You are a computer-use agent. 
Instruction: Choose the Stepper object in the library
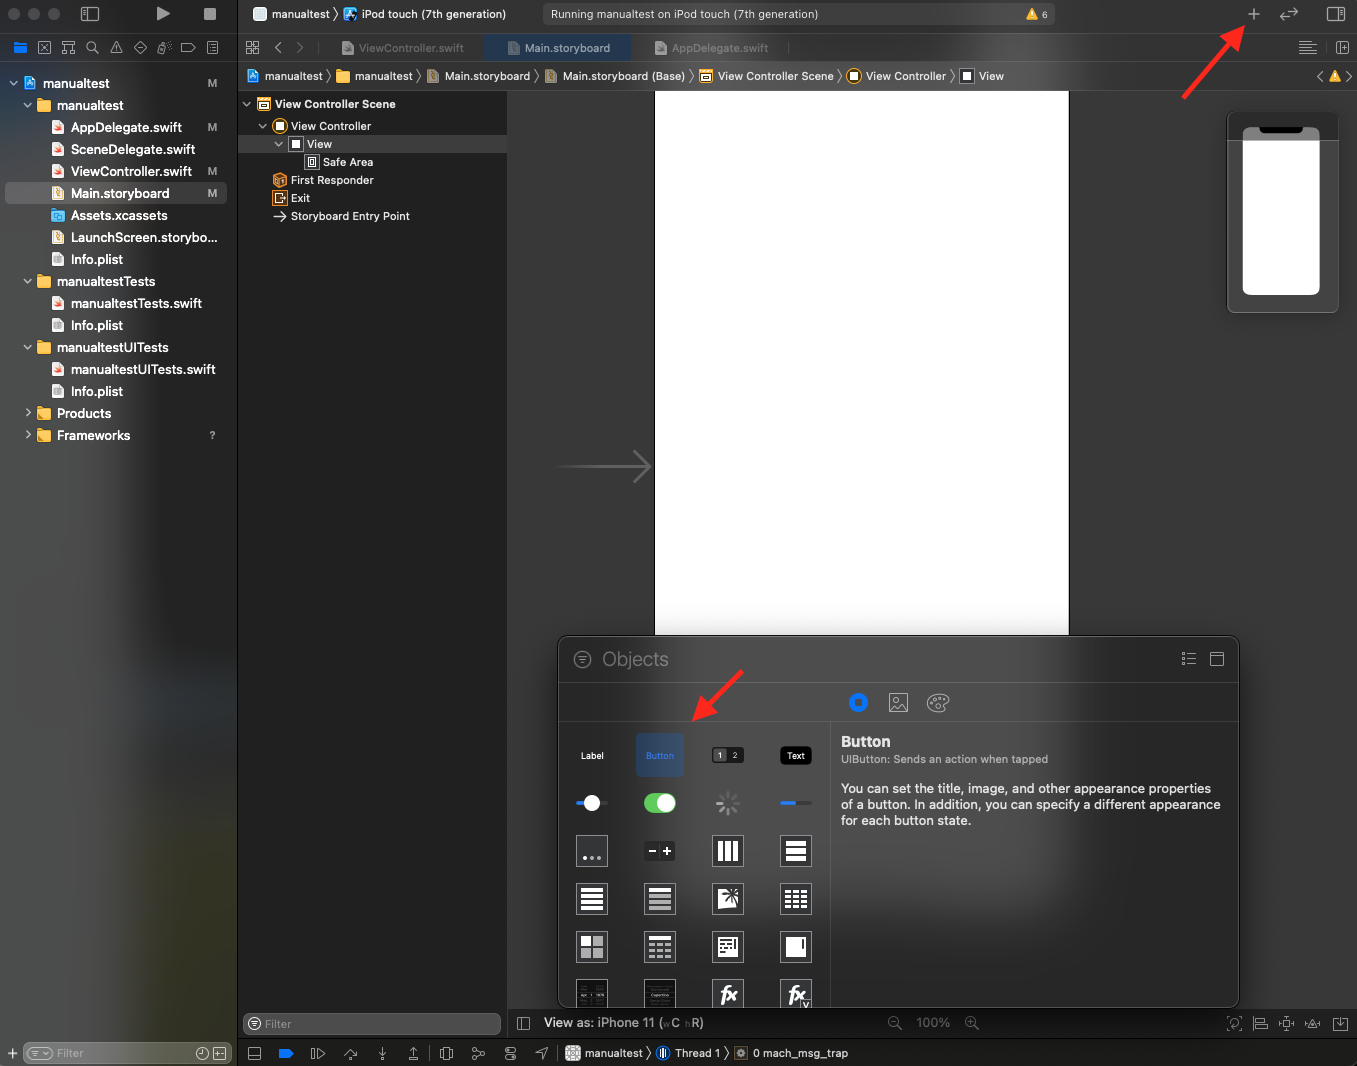pyautogui.click(x=660, y=851)
